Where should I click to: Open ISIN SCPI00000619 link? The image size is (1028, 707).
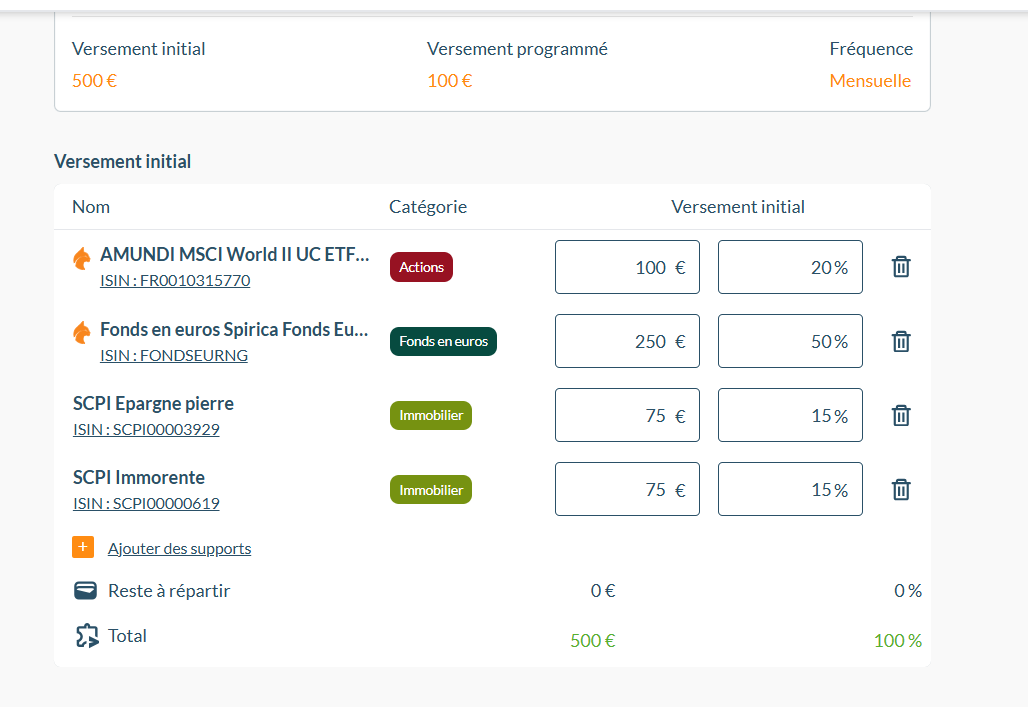click(146, 504)
